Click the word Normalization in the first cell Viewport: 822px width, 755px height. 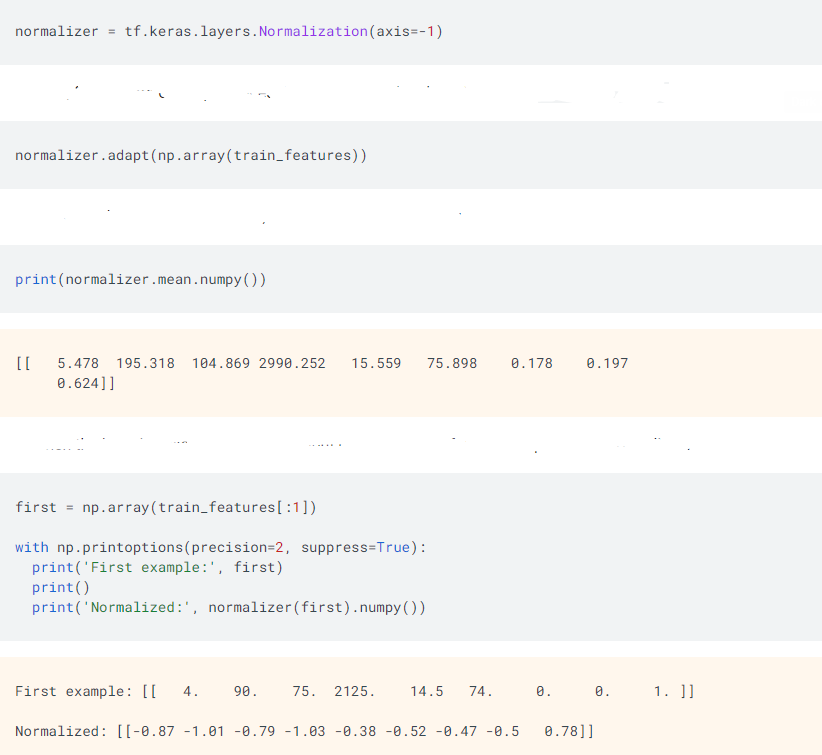point(313,32)
